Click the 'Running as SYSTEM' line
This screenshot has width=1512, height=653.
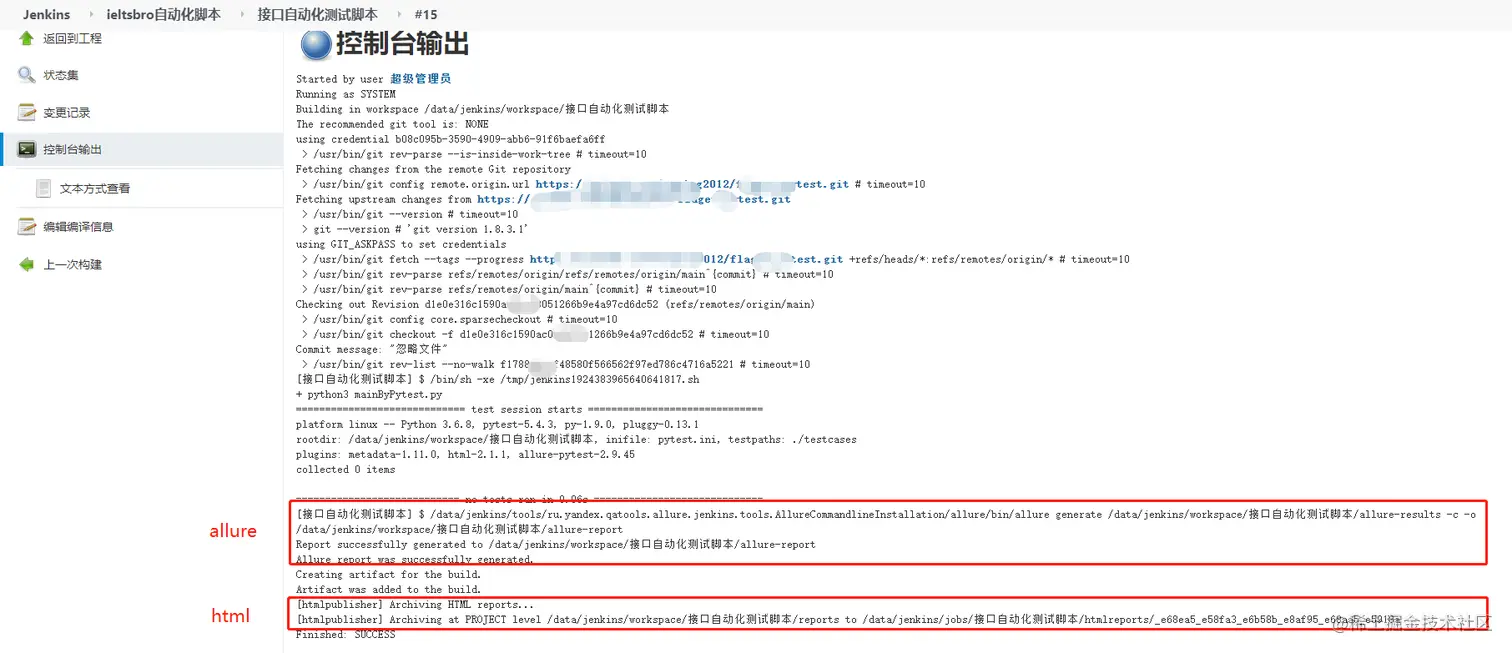346,94
